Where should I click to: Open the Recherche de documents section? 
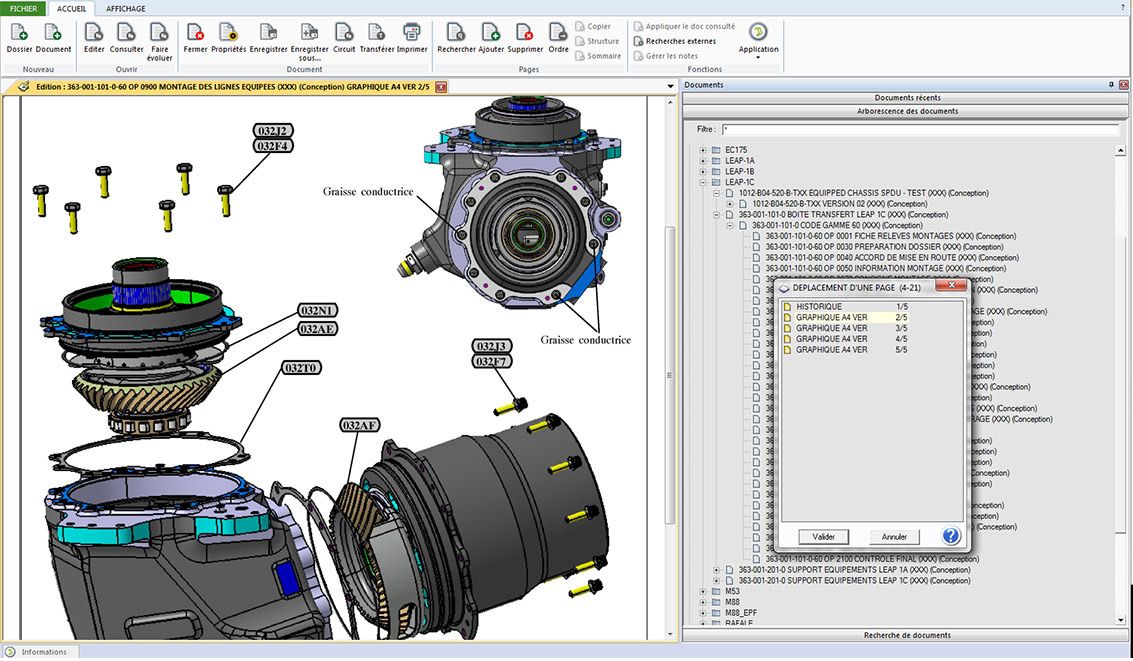906,635
